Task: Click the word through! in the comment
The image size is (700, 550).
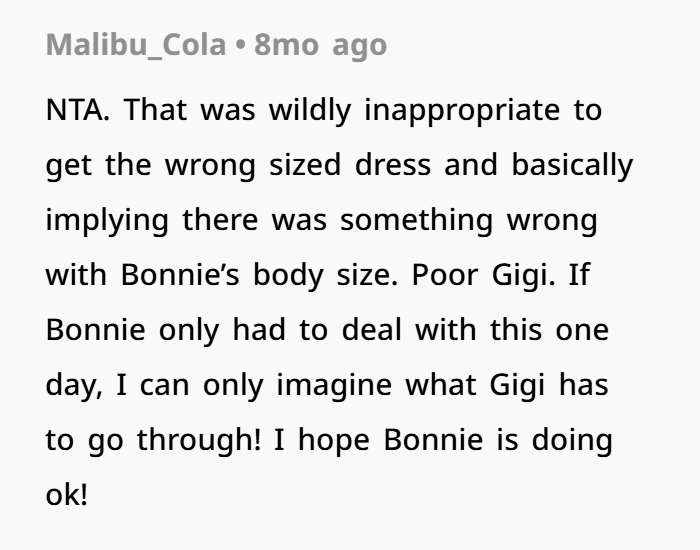Action: (x=199, y=439)
